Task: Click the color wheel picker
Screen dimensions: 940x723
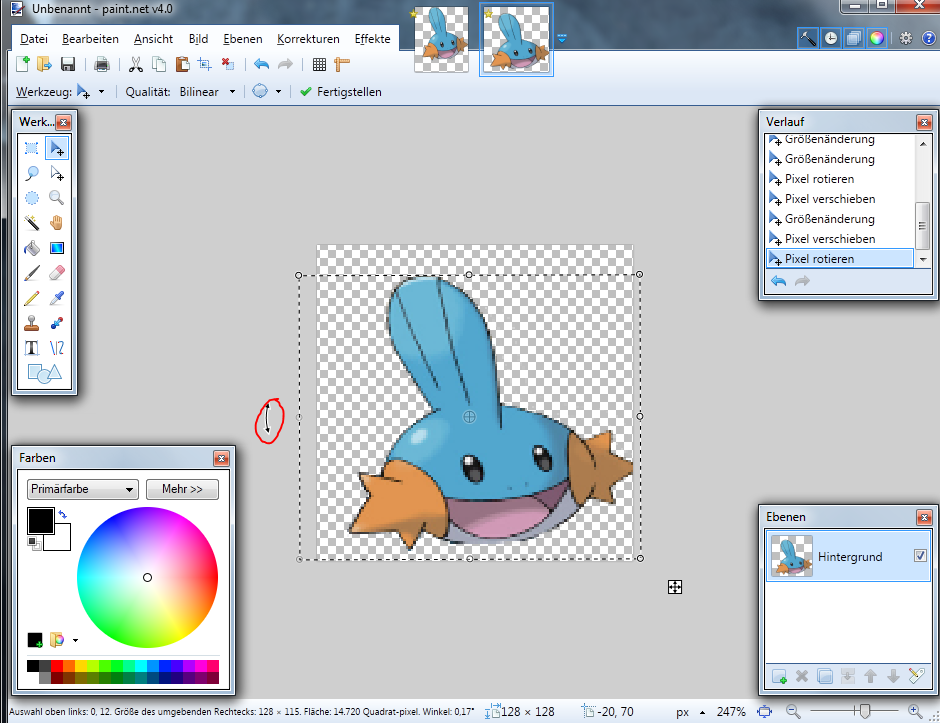Action: tap(147, 577)
